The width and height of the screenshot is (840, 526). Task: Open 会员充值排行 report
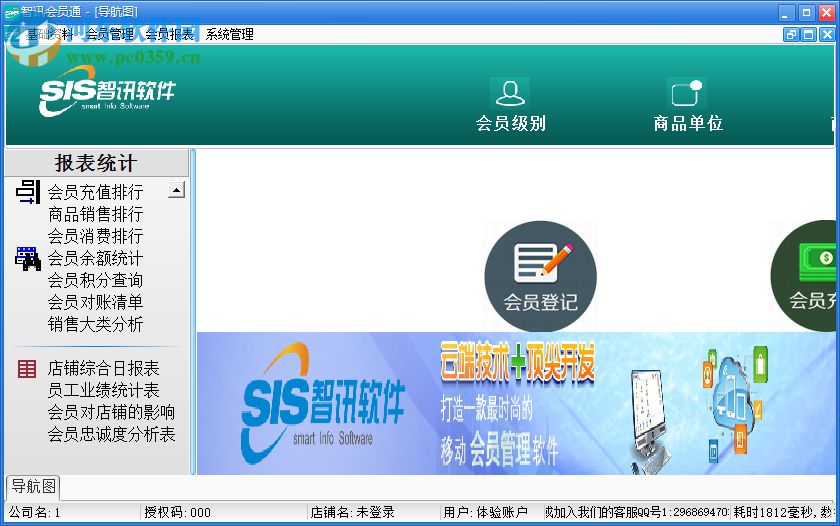95,192
